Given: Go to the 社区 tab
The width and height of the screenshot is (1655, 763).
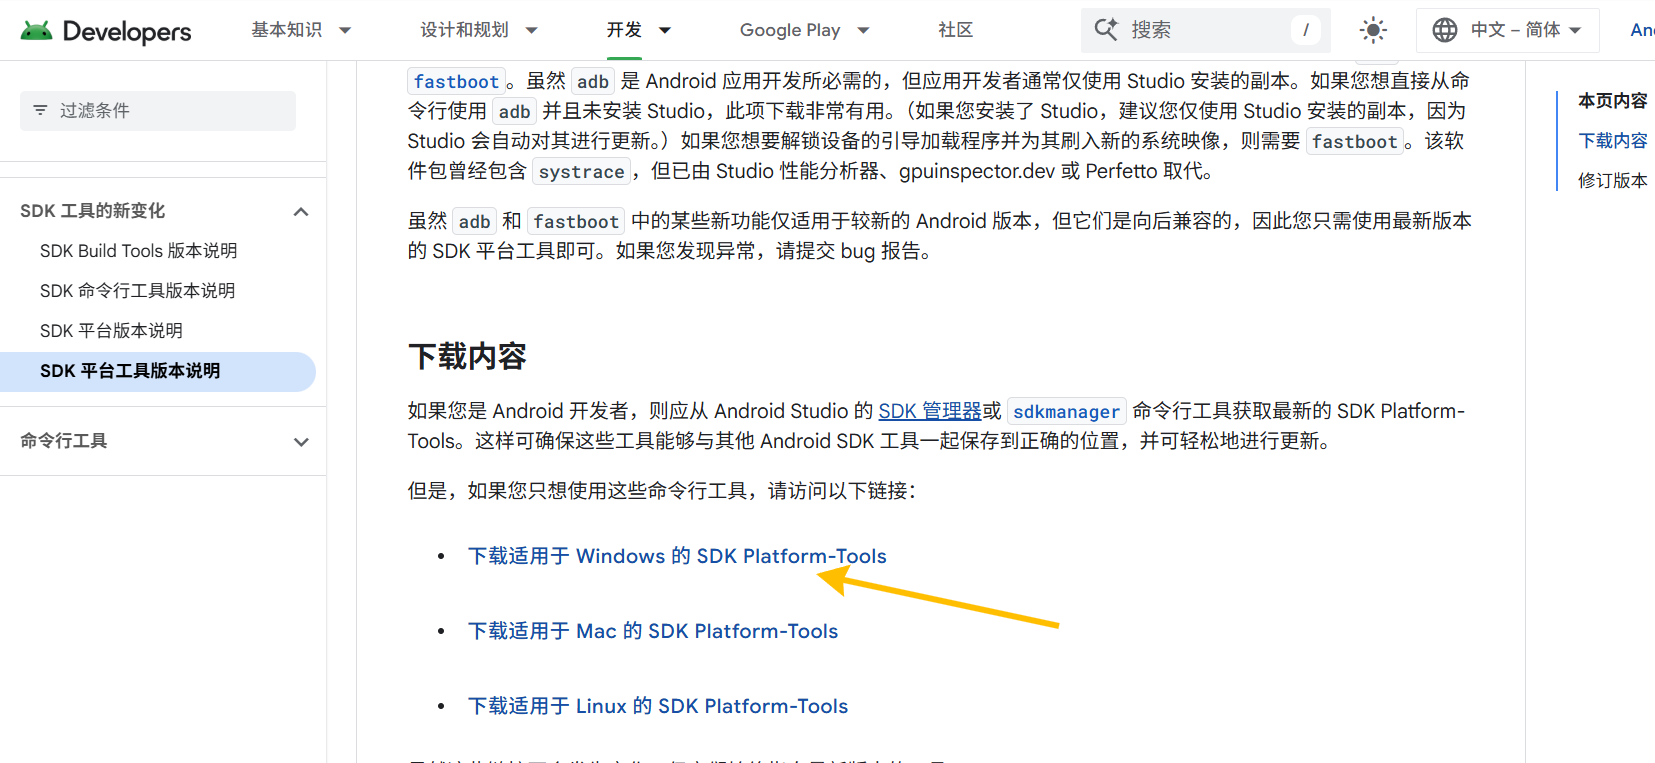Looking at the screenshot, I should coord(955,30).
